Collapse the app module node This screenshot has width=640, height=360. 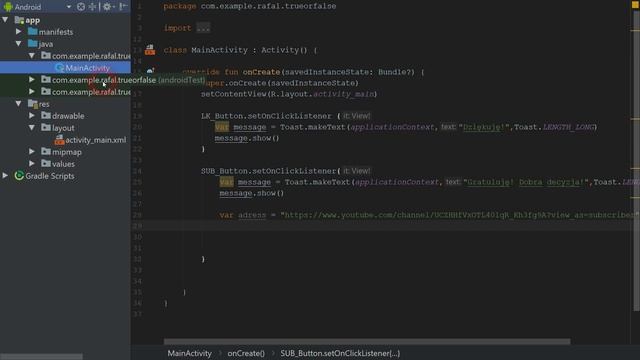coord(5,20)
